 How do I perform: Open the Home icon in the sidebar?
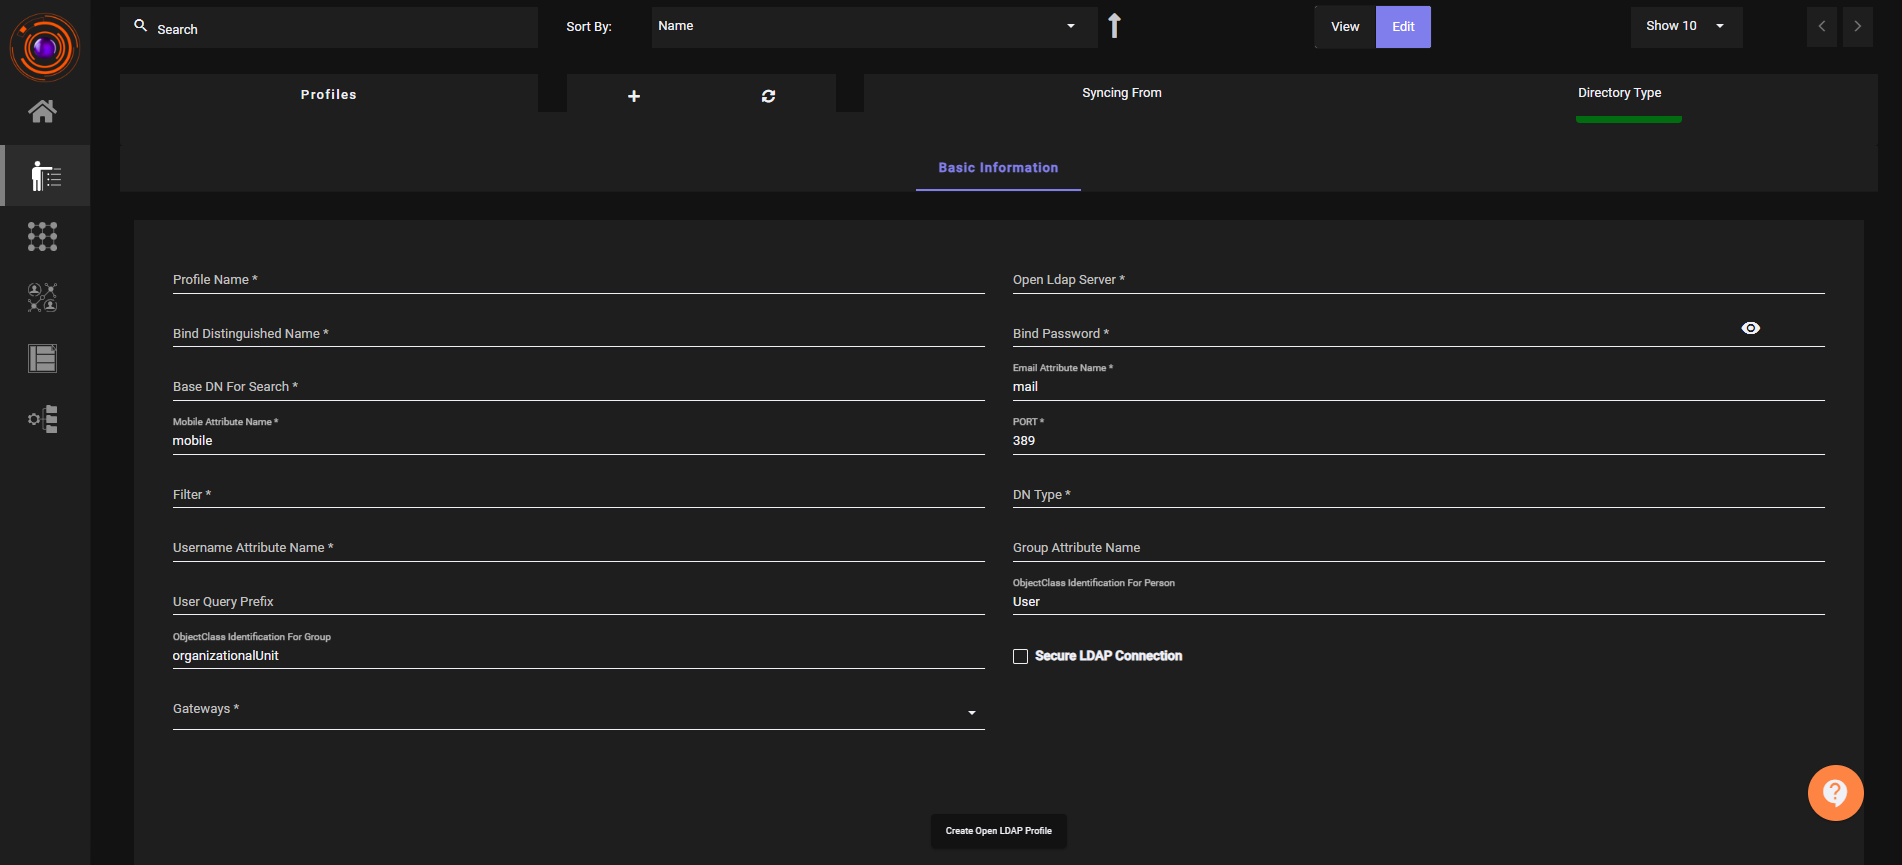[x=42, y=111]
